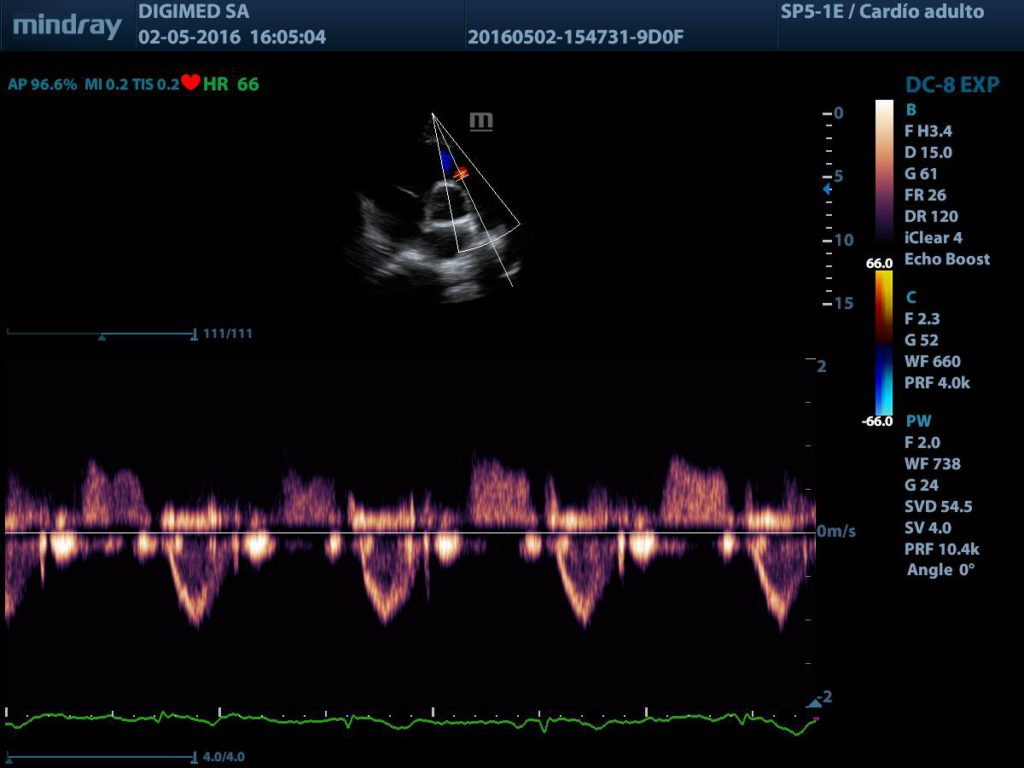Click the Angle 0° parameter

[x=940, y=569]
